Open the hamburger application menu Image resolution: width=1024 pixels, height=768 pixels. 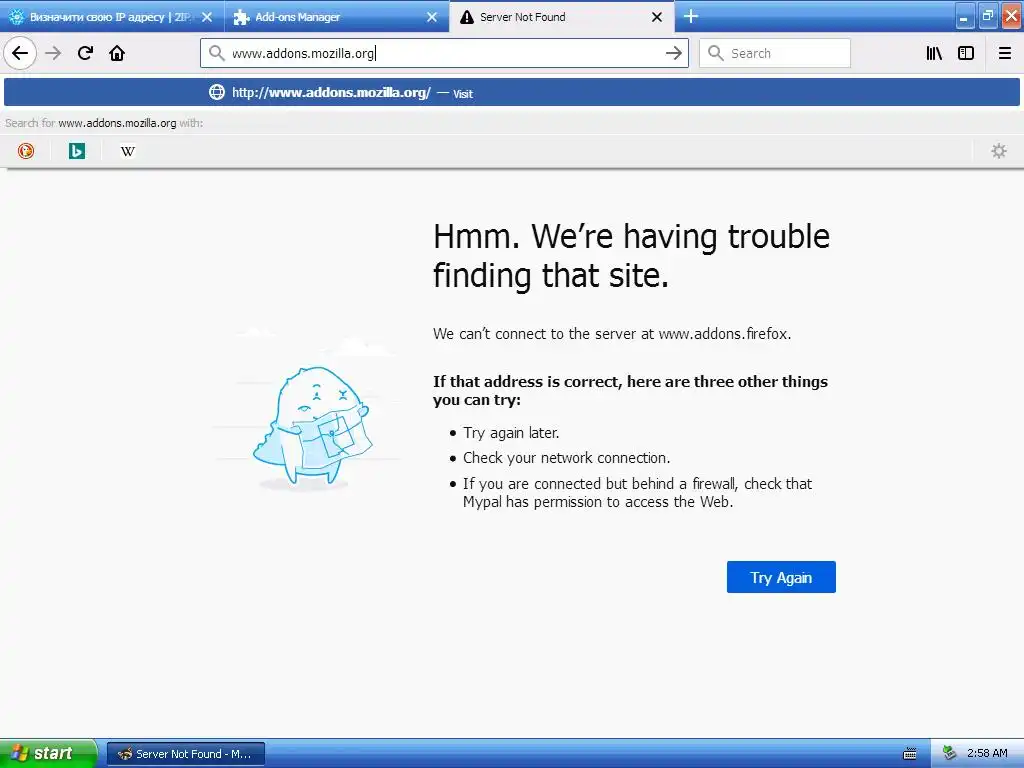tap(1005, 53)
